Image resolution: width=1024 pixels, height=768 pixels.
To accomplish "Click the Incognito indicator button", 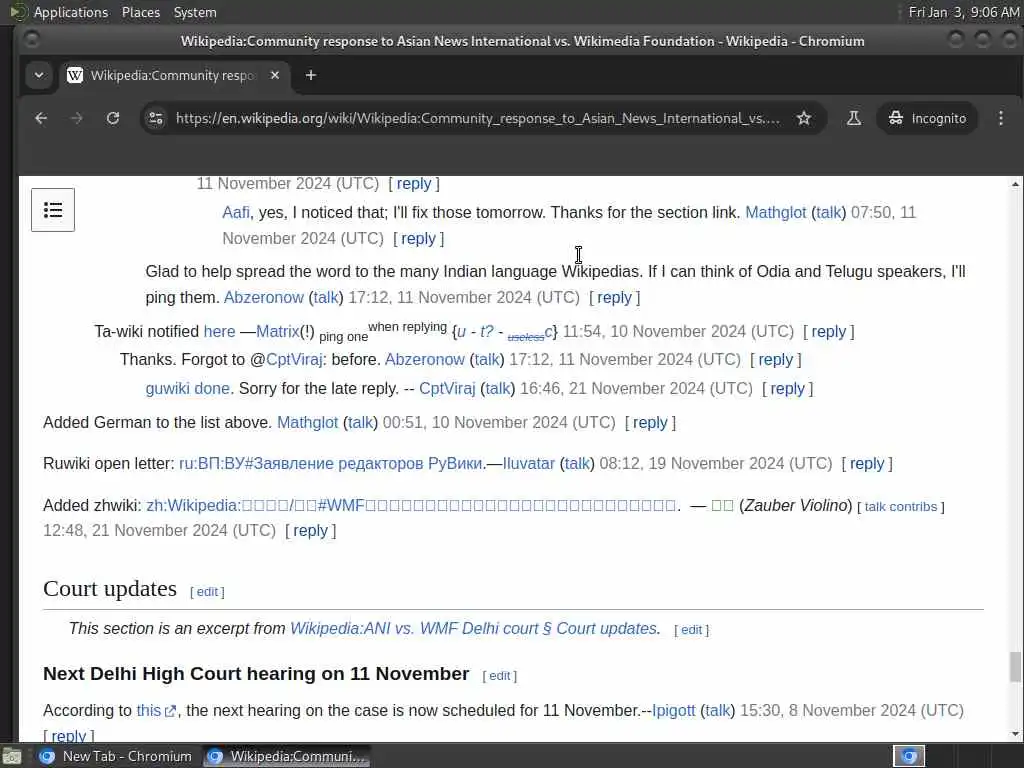I will [927, 118].
